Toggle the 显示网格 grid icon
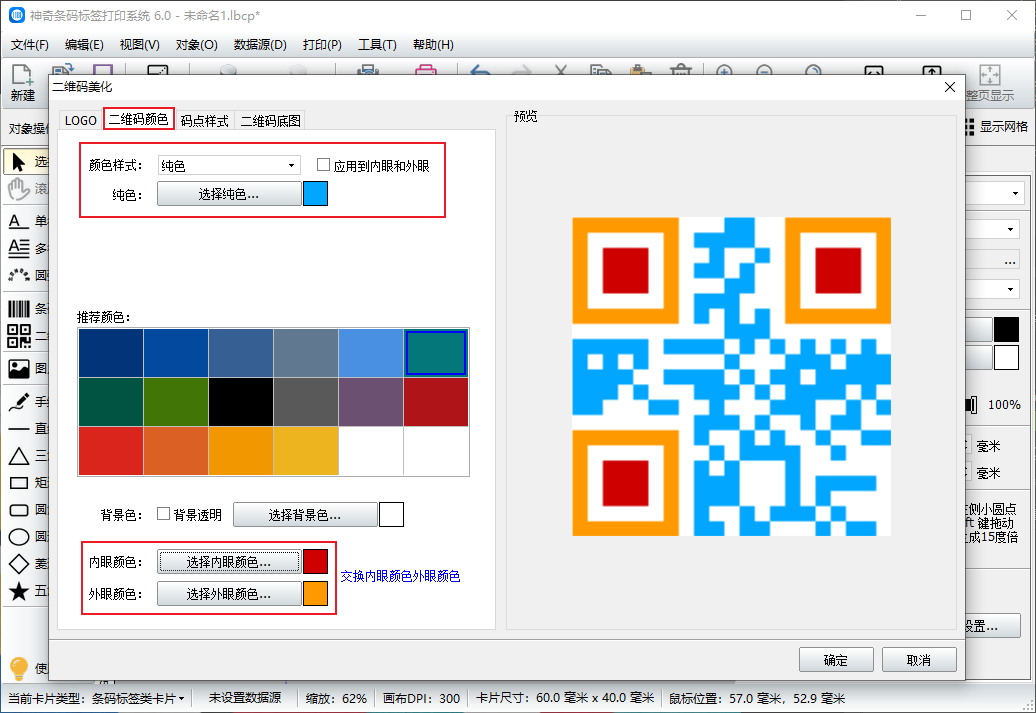Screen dimensions: 1036x713 click(970, 127)
